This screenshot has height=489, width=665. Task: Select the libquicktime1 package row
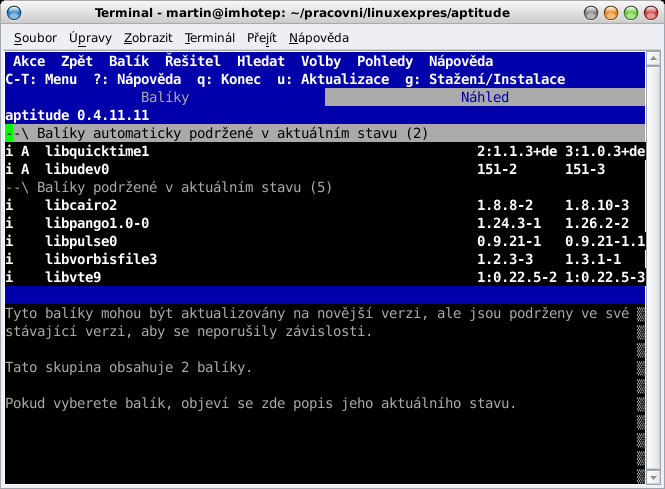(325, 151)
